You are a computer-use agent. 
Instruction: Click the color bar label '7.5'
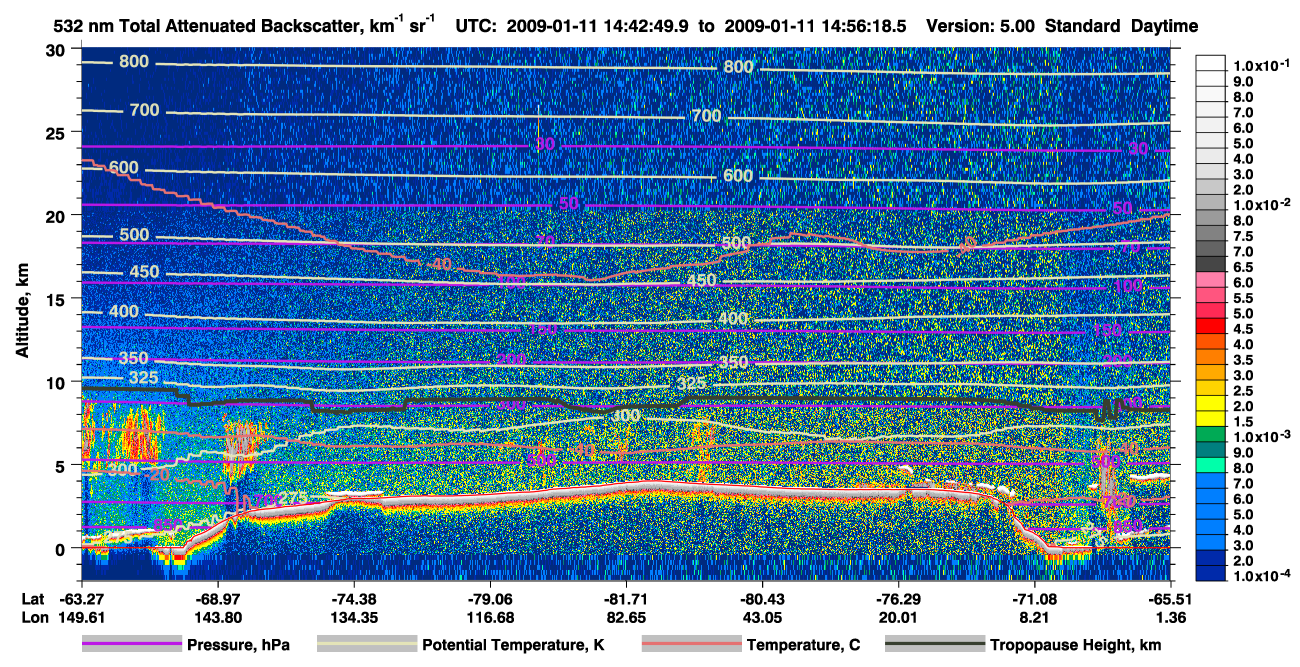click(1245, 237)
